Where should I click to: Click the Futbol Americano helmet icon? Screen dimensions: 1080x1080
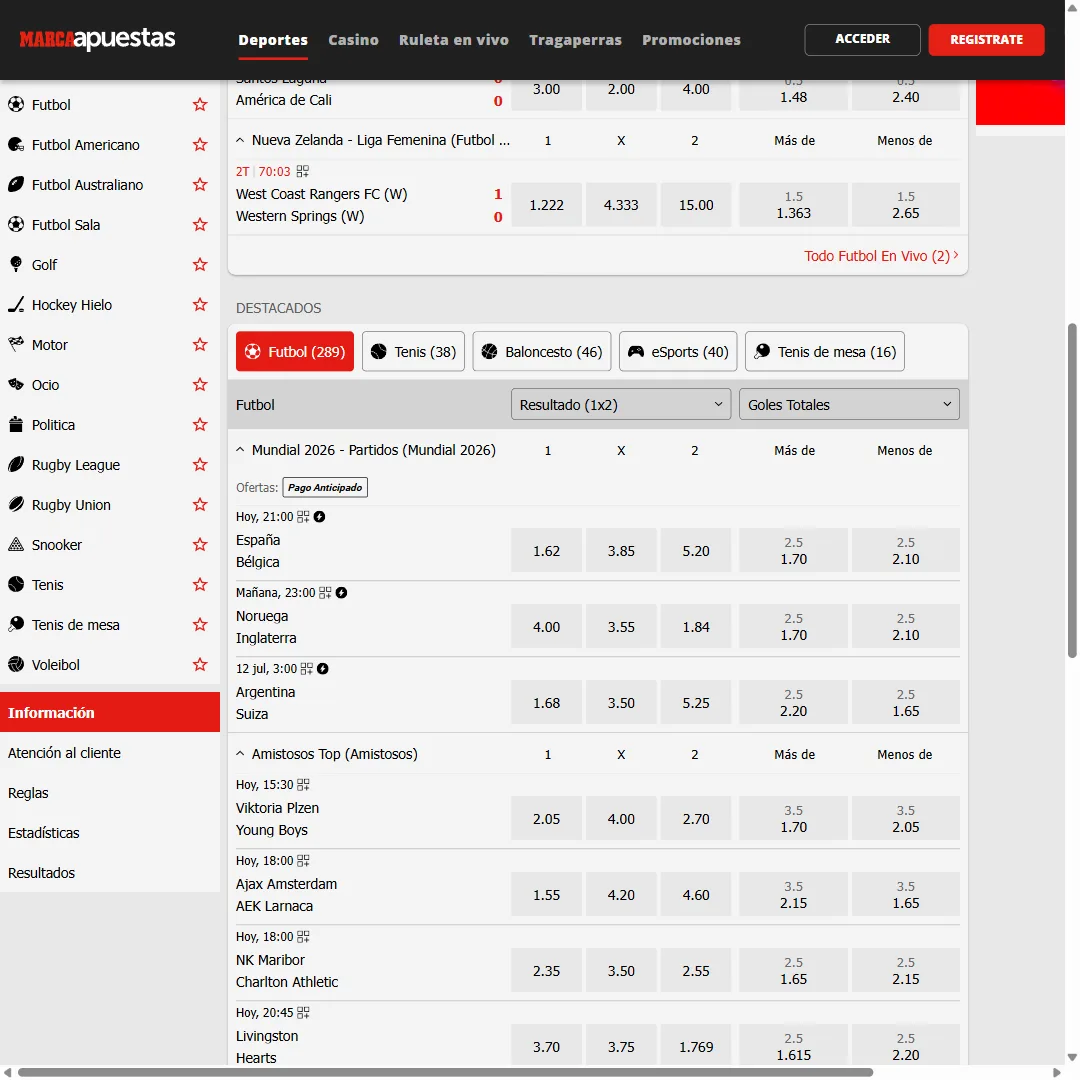[x=16, y=145]
